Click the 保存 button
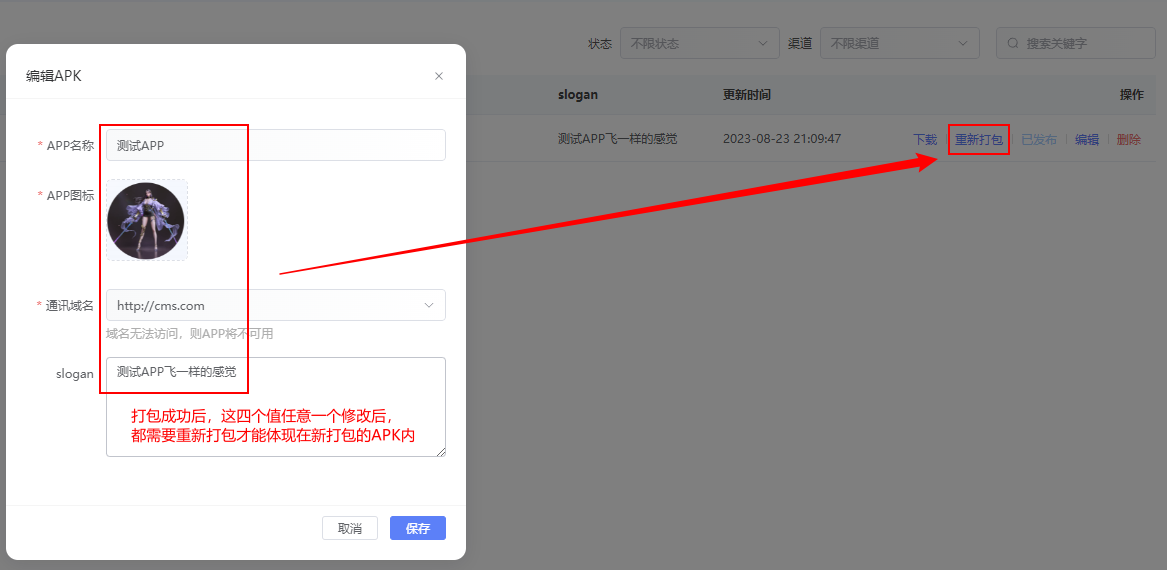Screen dimensions: 1167x570 point(418,528)
